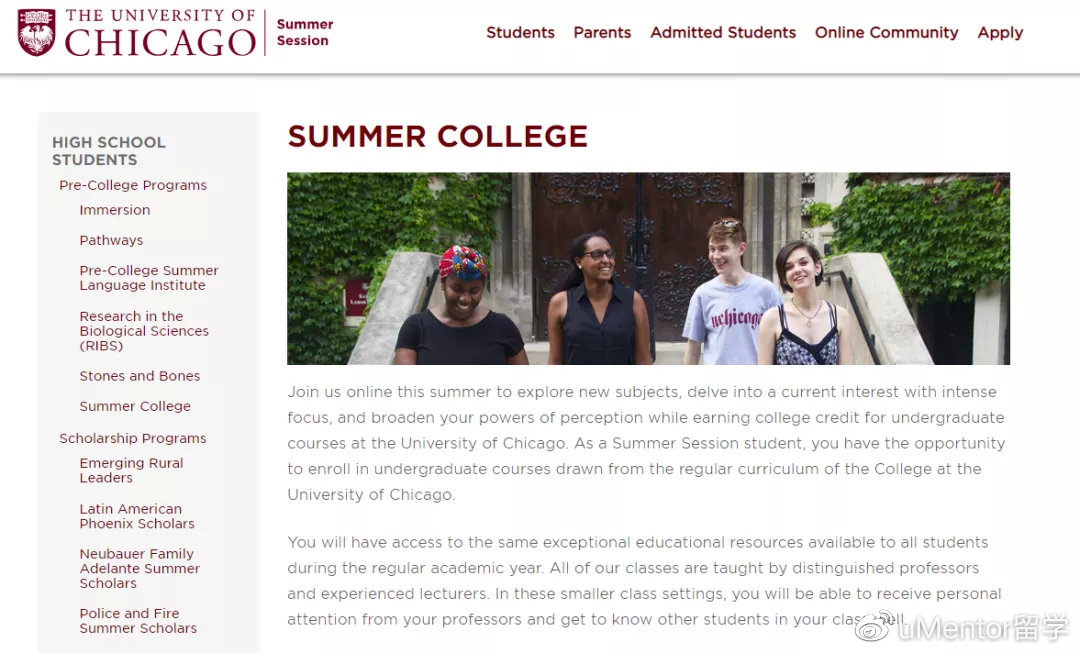Open Research in the Biological Sciences (RIBS)

tap(144, 331)
